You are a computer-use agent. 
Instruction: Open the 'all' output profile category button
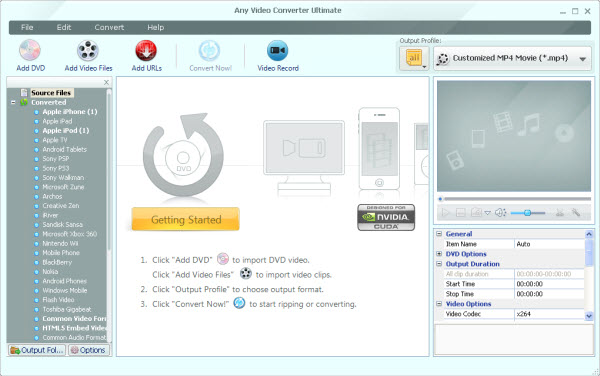[x=414, y=59]
